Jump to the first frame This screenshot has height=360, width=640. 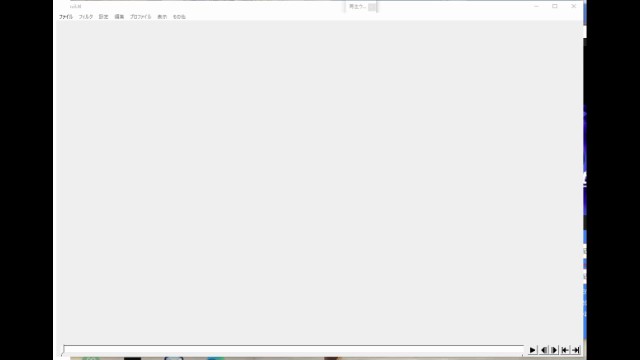click(565, 350)
